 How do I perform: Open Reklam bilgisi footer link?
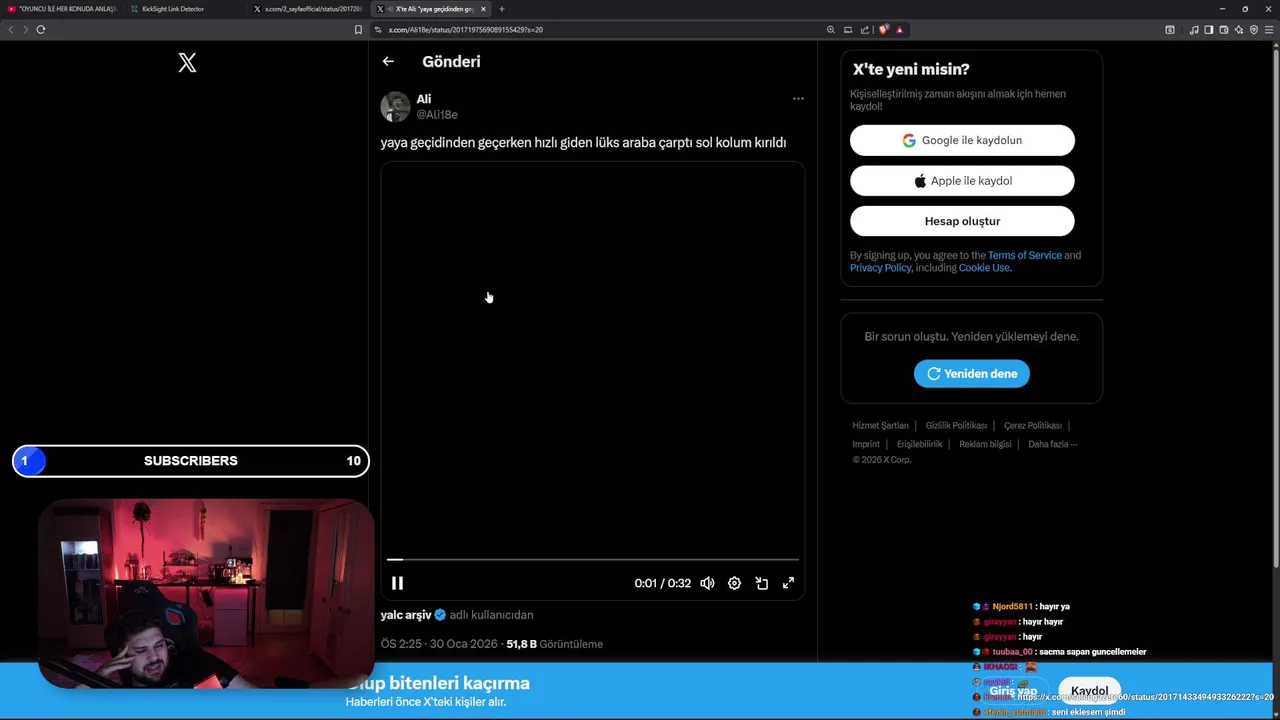coord(985,444)
